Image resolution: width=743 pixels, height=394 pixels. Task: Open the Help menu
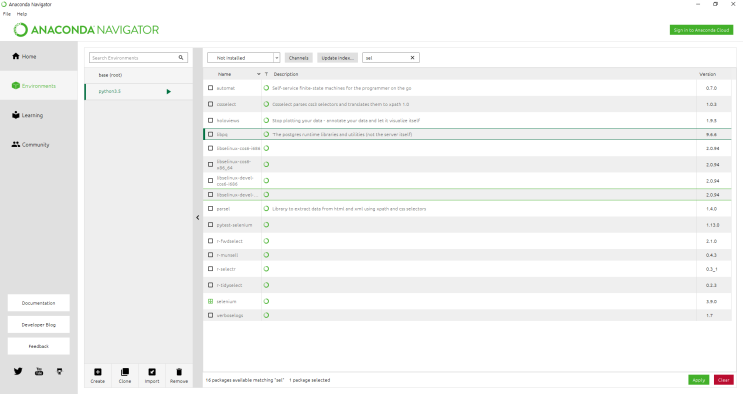click(x=22, y=14)
